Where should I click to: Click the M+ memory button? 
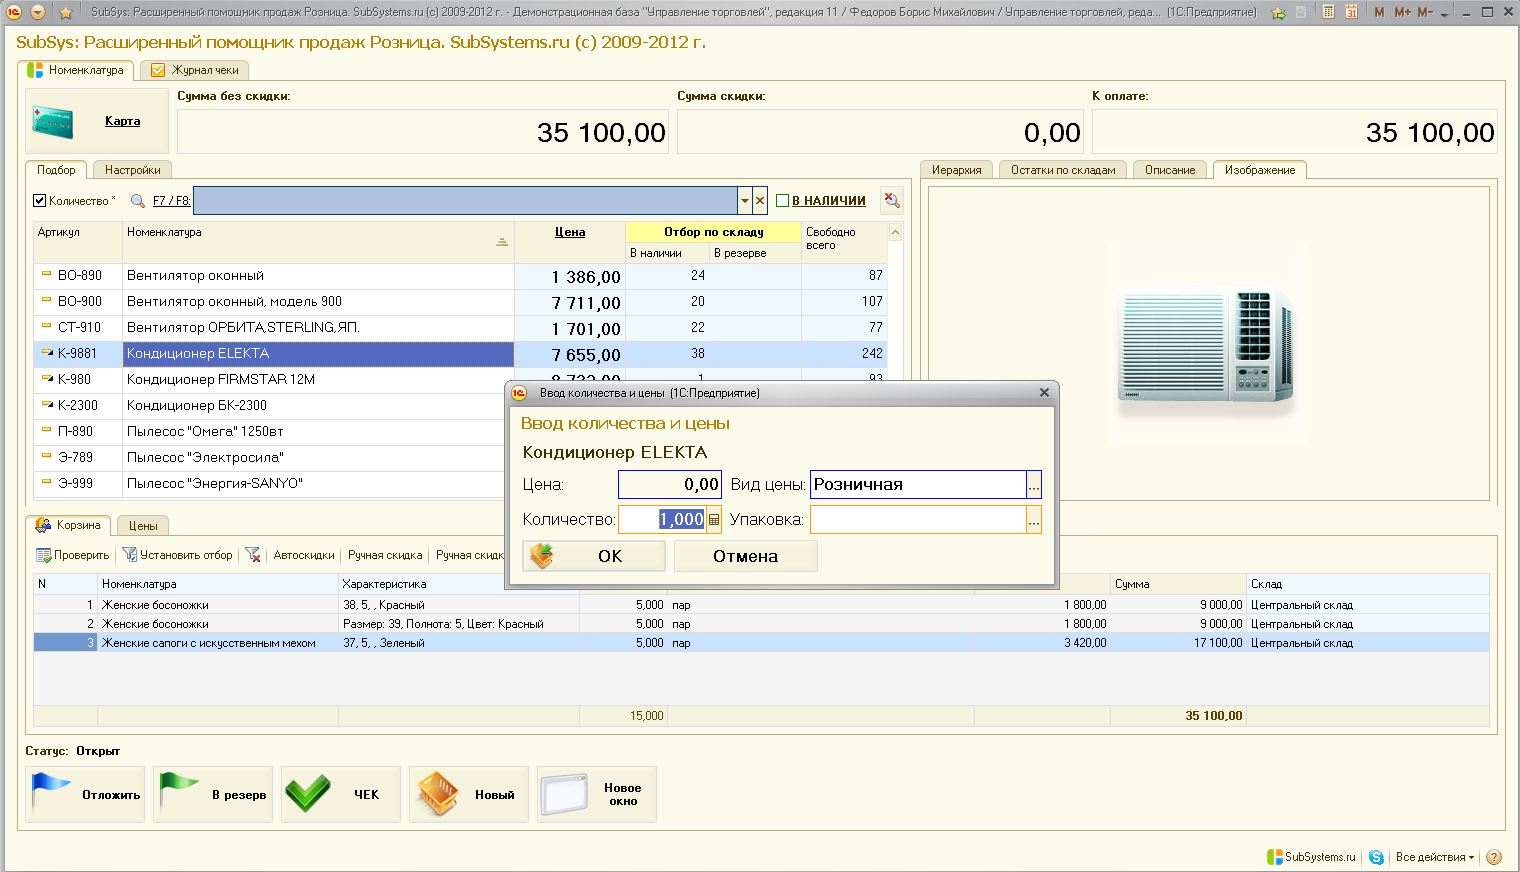click(x=1402, y=12)
